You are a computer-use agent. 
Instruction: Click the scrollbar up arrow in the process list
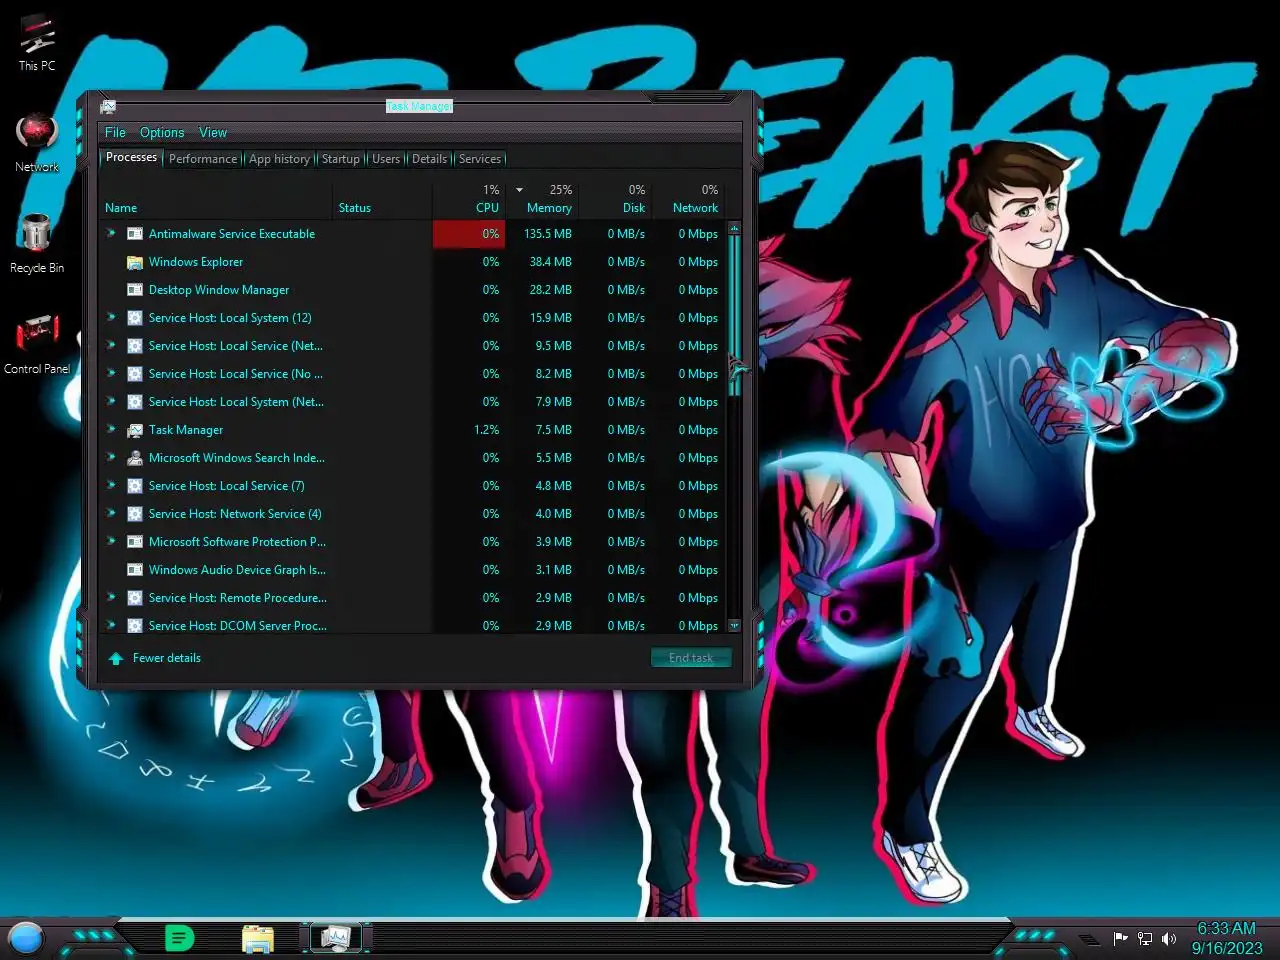click(x=735, y=228)
